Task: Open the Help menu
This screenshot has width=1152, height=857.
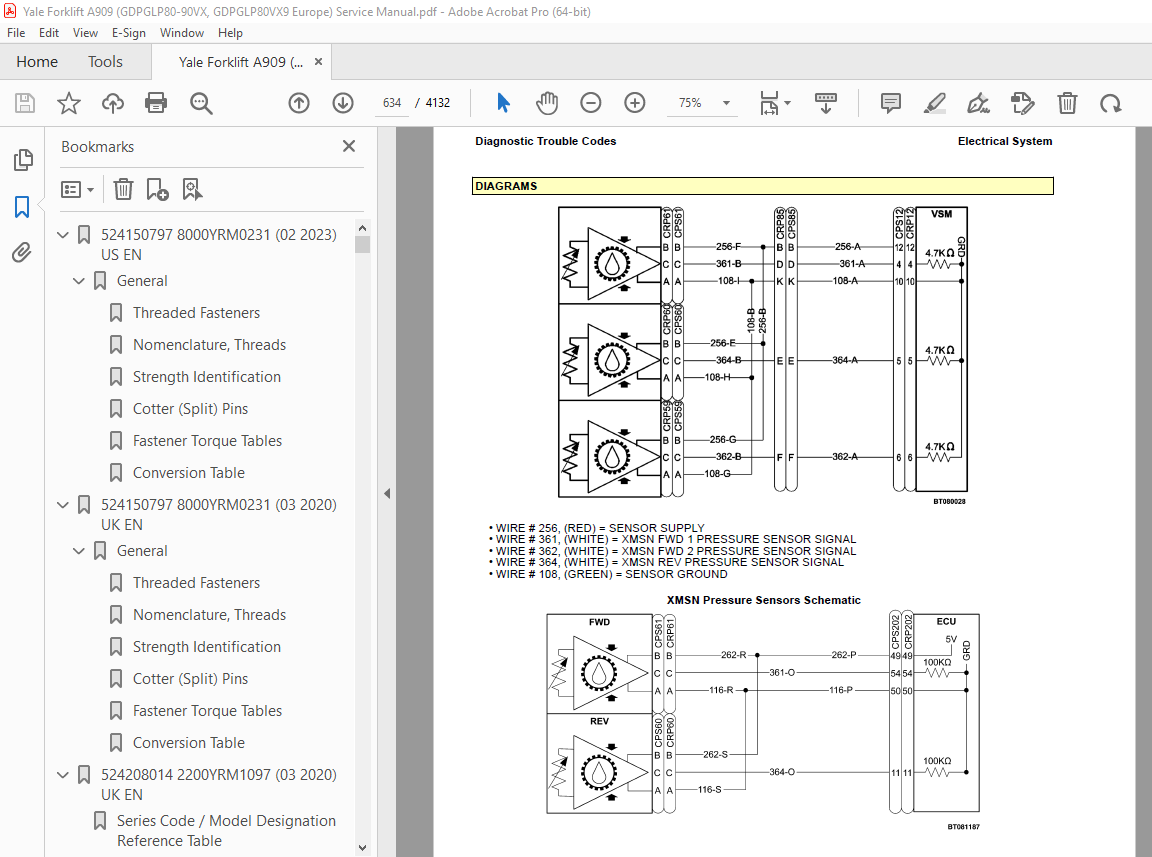Action: [x=230, y=33]
